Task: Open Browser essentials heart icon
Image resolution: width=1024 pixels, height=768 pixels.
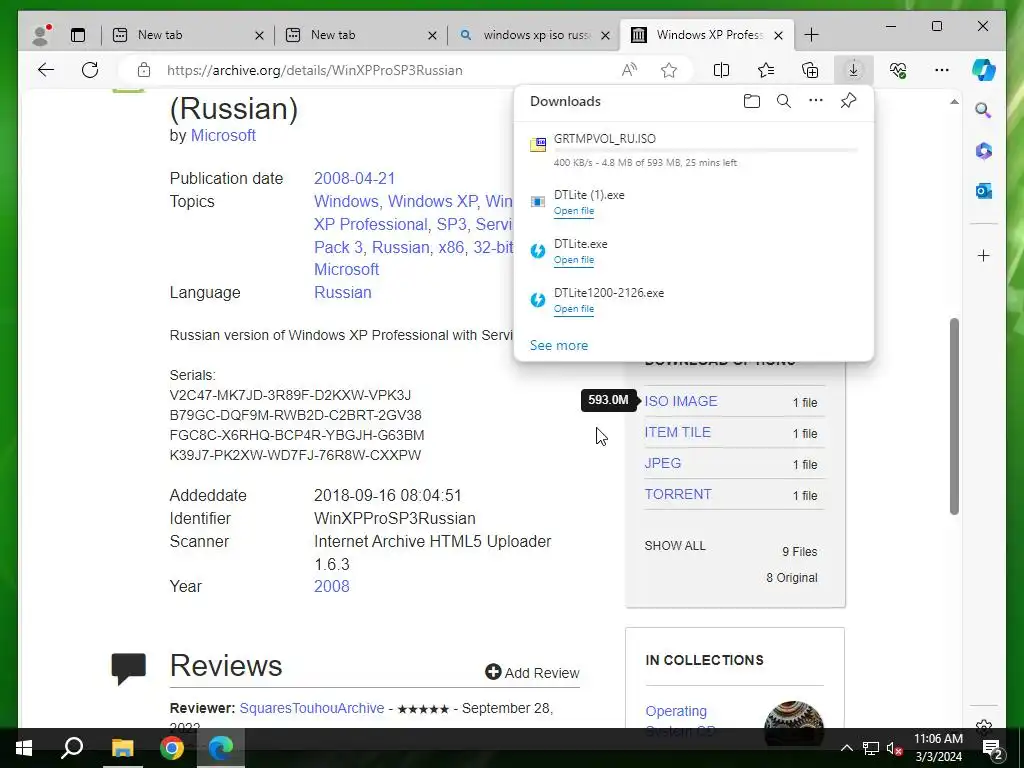Action: (x=898, y=70)
